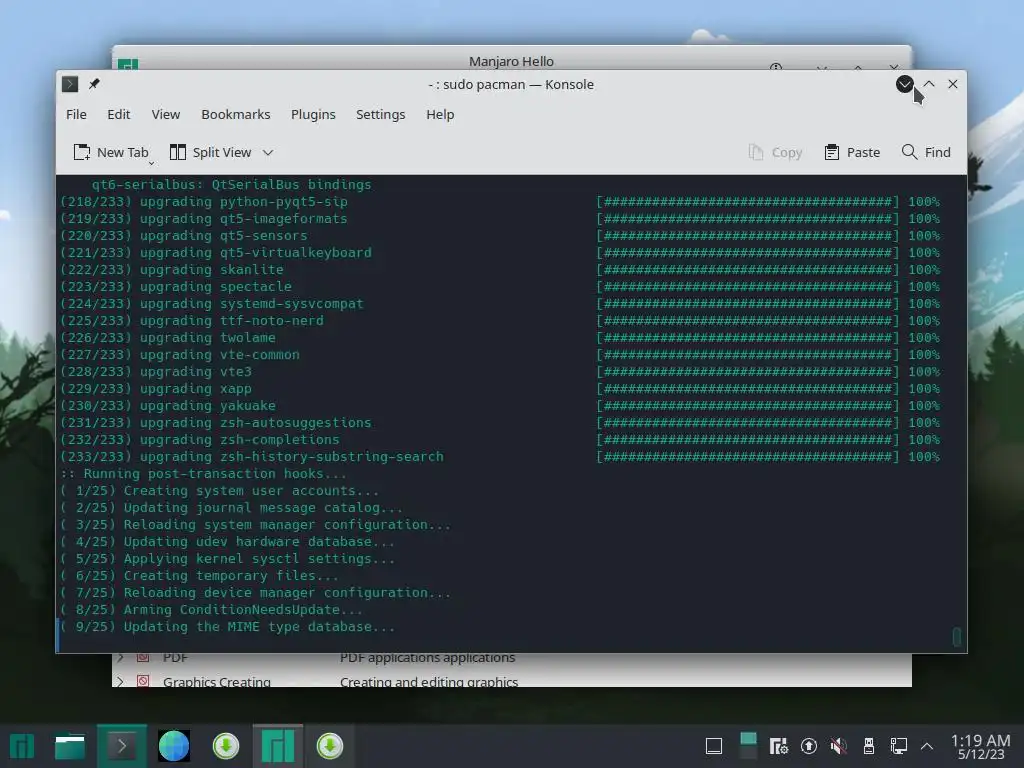Paste clipboard using Paste toolbar button

(x=852, y=152)
